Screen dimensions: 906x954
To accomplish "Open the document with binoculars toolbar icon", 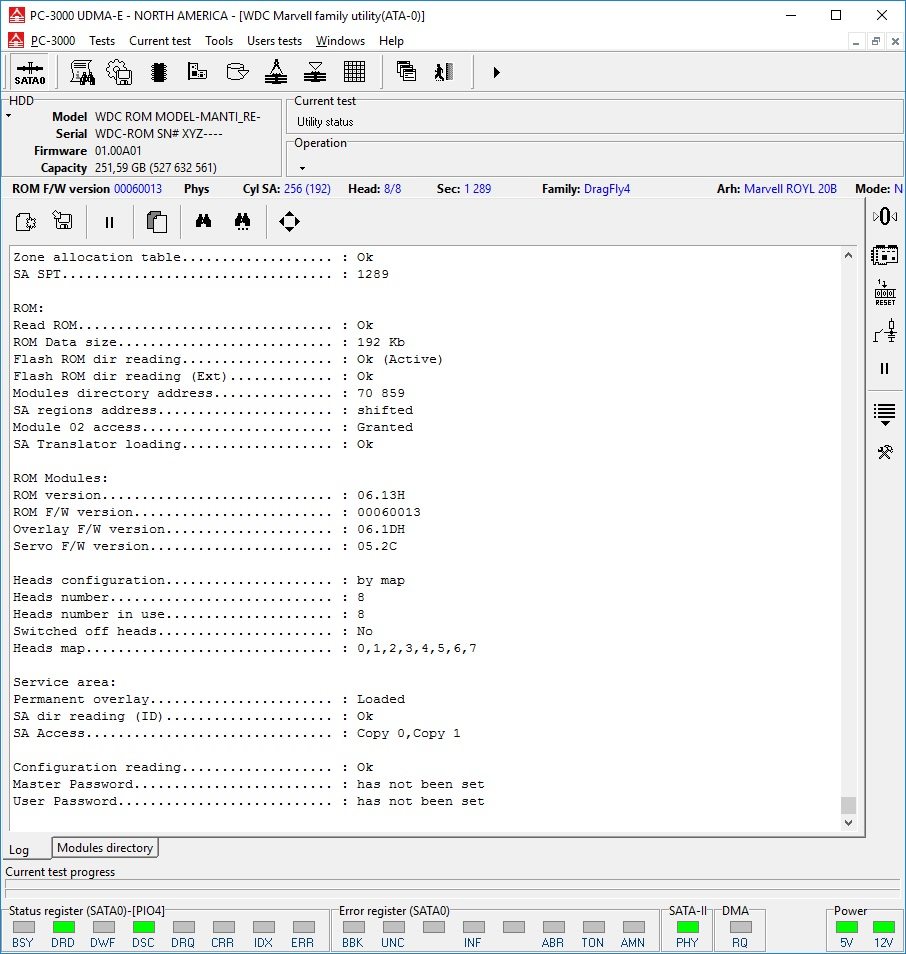I will 82,72.
